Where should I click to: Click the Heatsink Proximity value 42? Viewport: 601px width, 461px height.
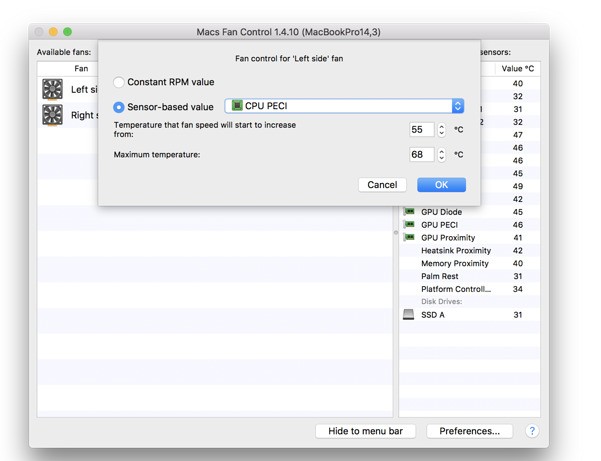(x=517, y=251)
